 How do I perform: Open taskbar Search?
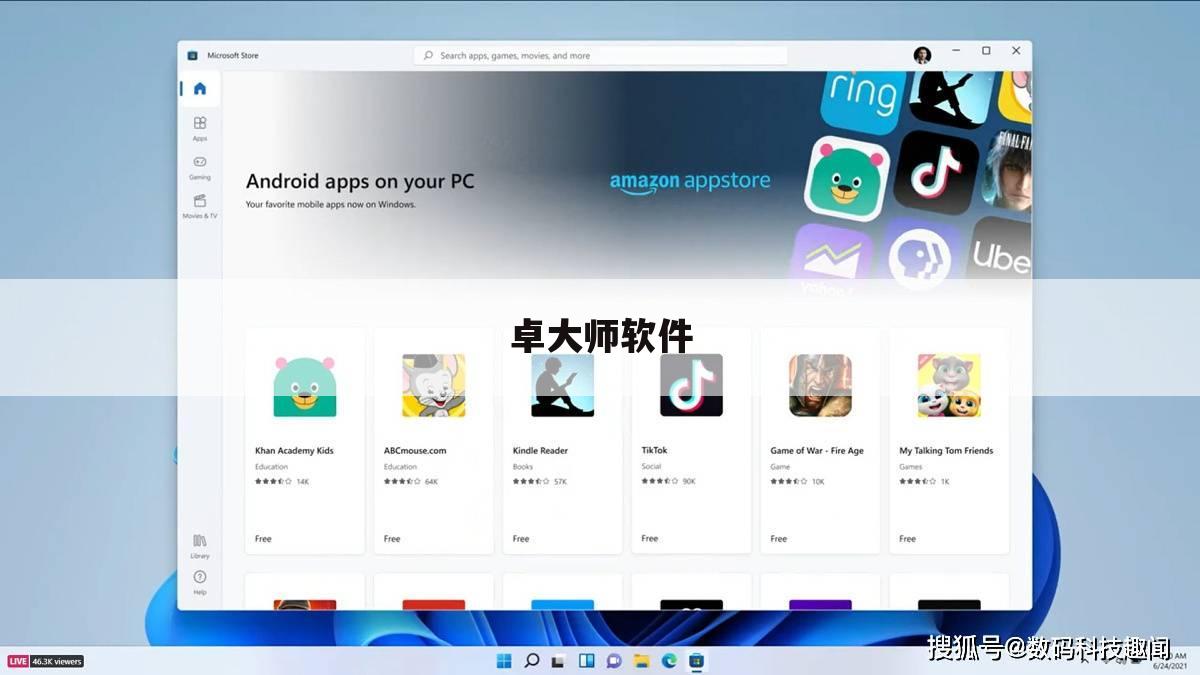pyautogui.click(x=532, y=661)
